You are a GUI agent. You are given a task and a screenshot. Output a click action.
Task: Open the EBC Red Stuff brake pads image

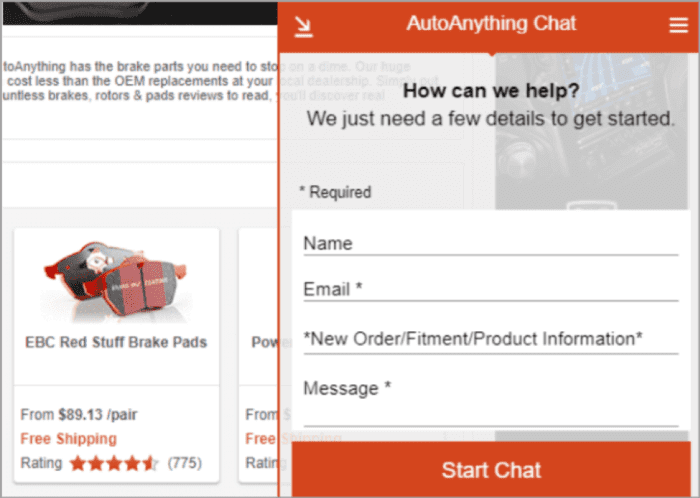pyautogui.click(x=116, y=281)
